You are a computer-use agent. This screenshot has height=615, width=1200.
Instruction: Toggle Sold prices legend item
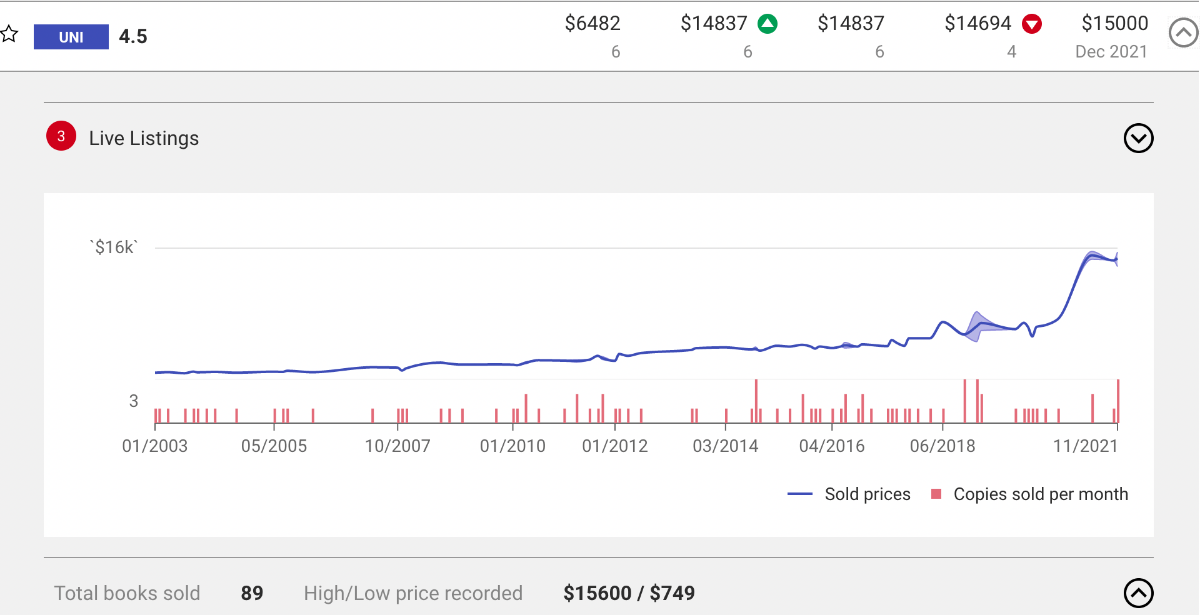(849, 494)
